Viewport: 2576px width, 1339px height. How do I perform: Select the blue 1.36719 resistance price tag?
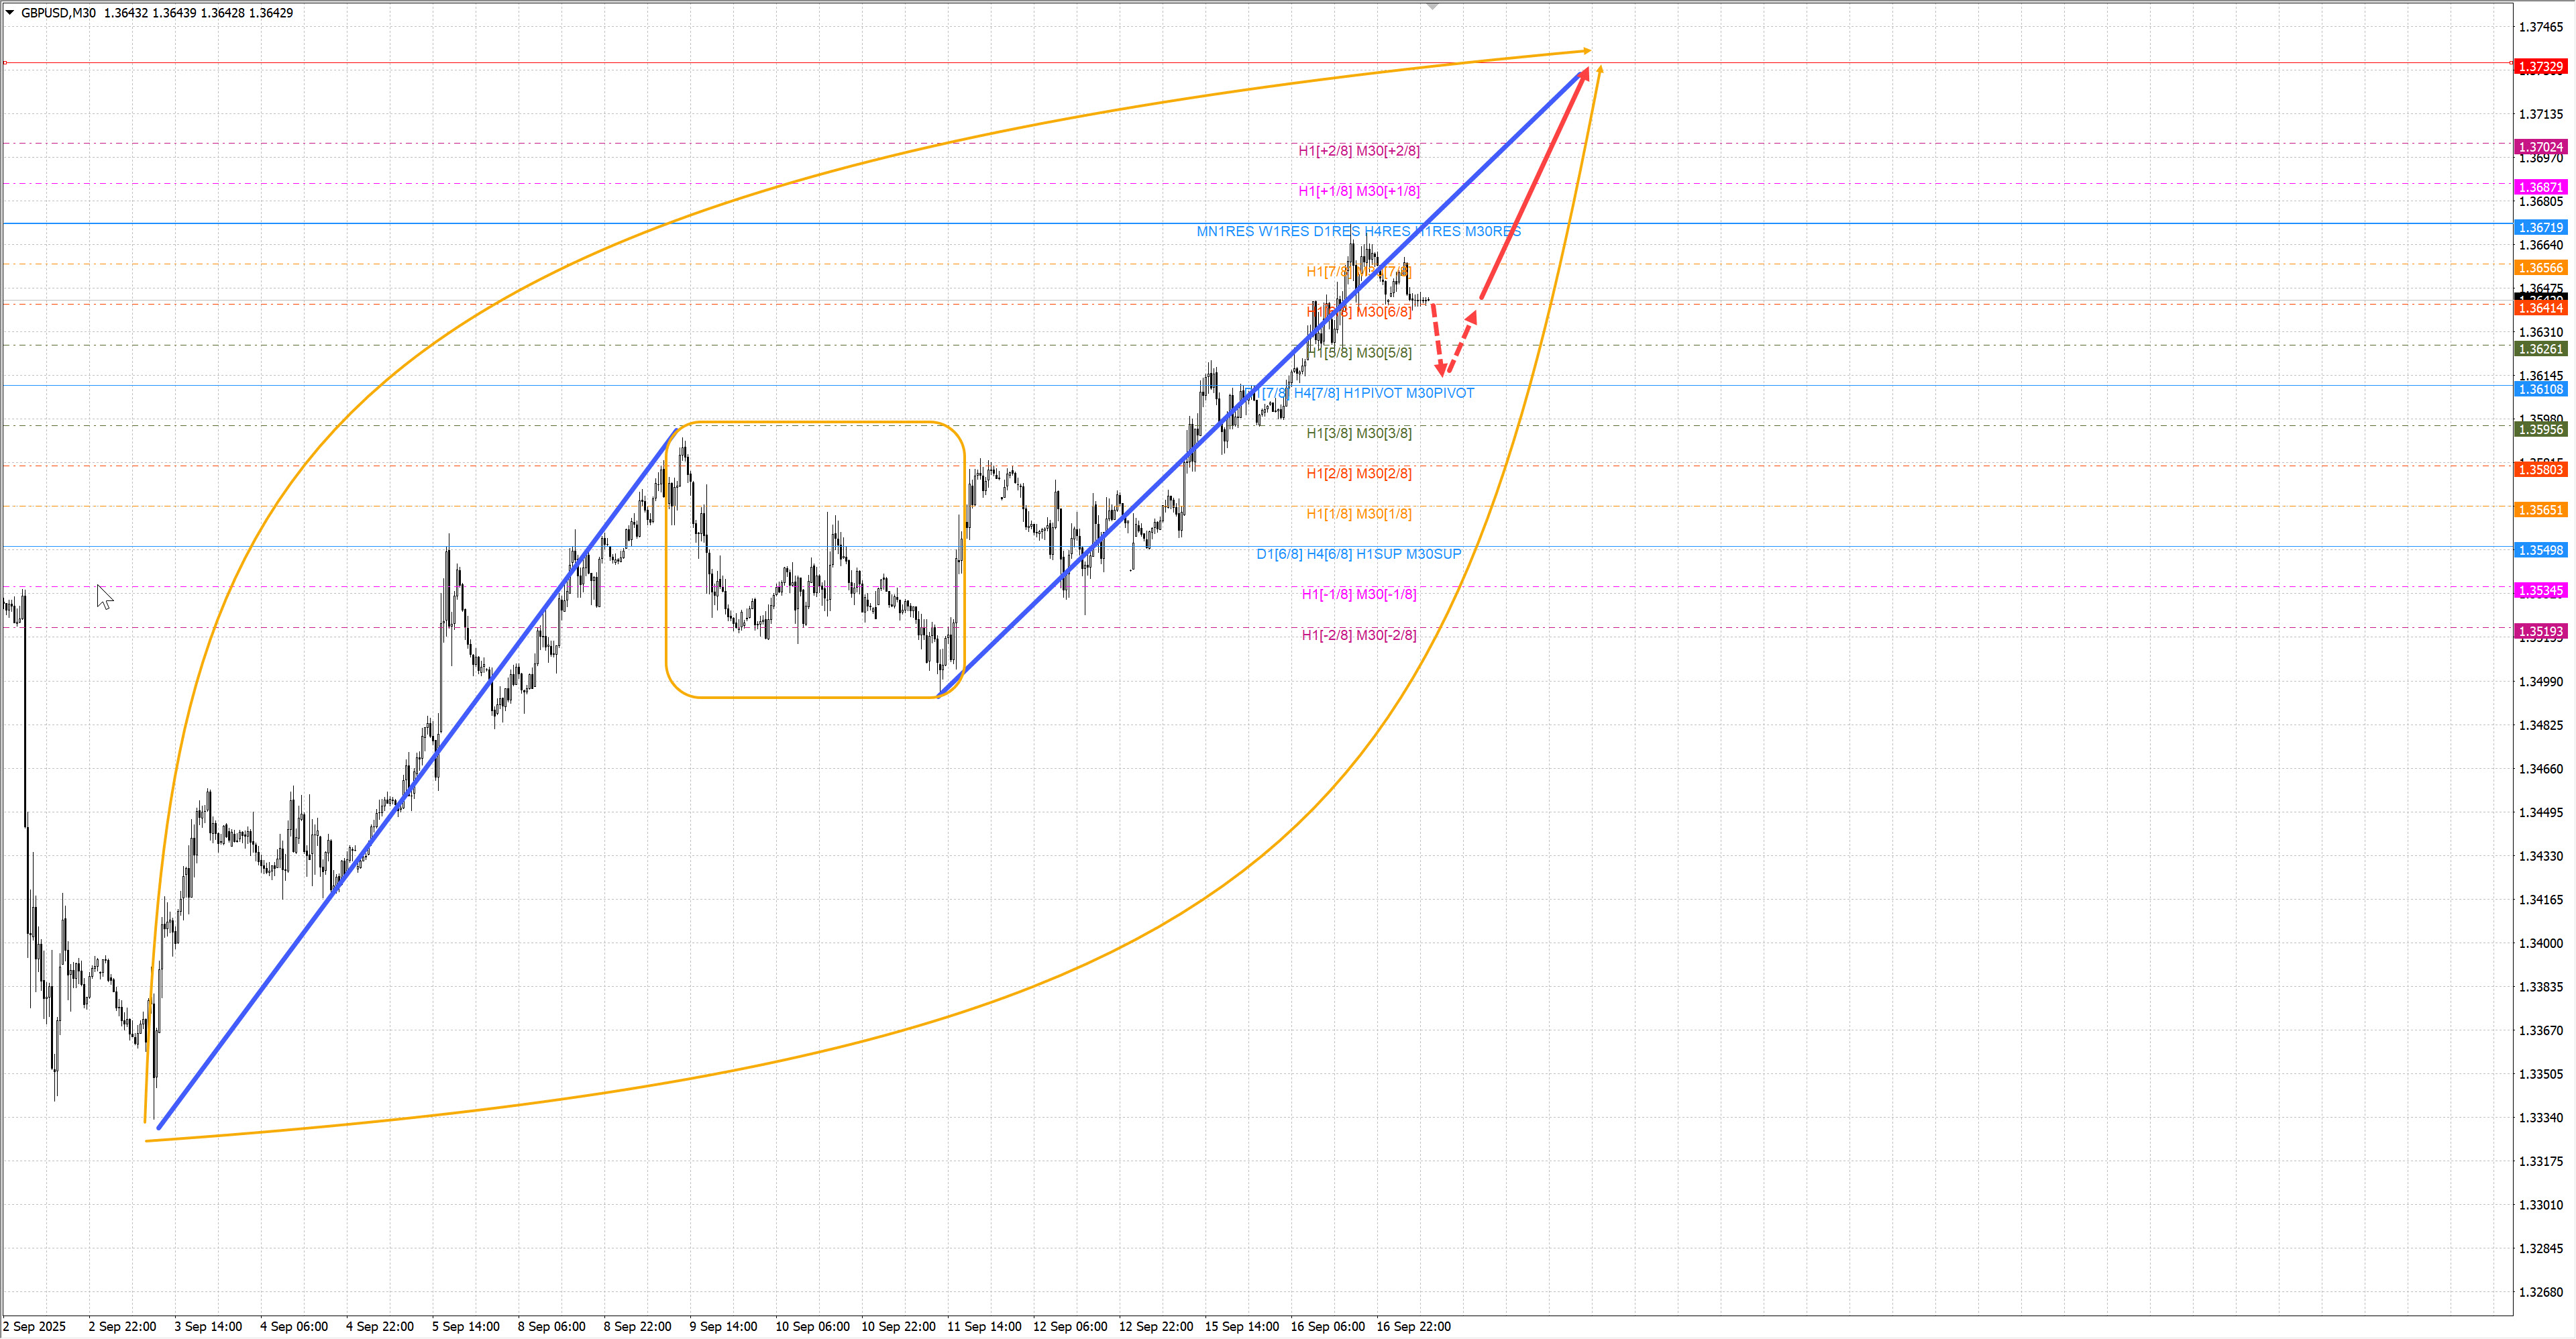(2540, 228)
